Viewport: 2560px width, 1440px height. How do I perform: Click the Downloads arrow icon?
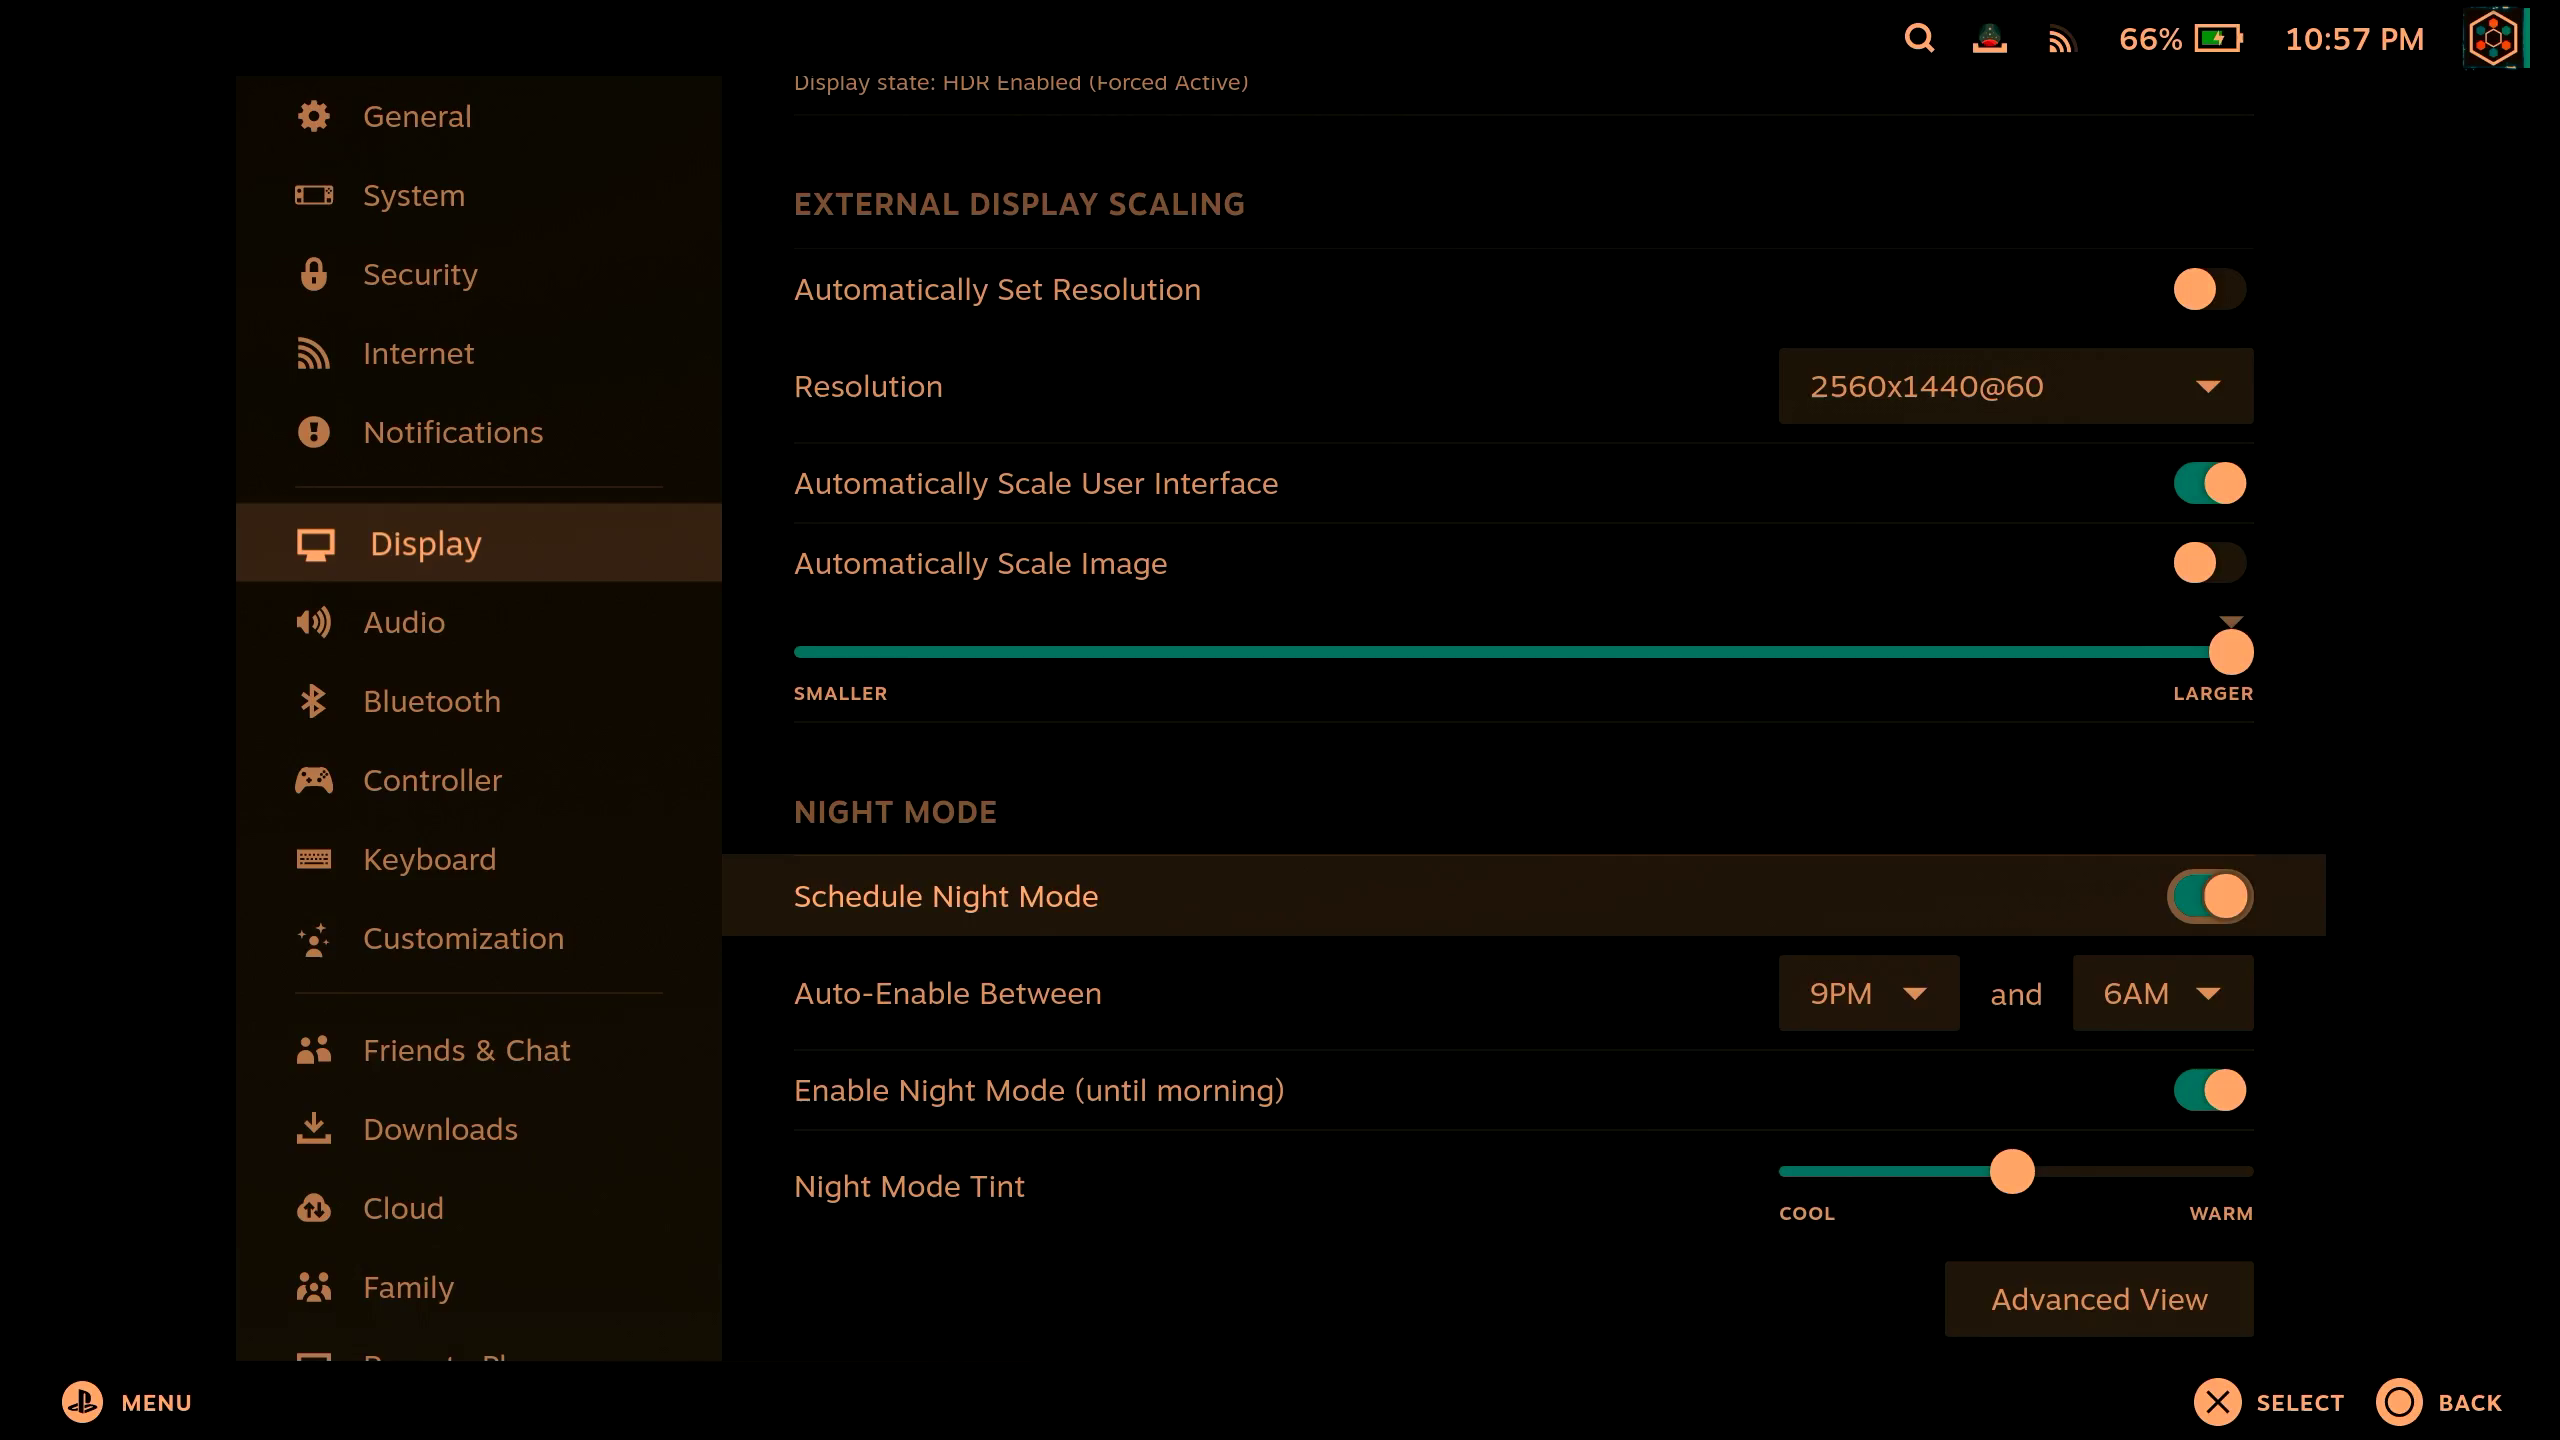[x=313, y=1129]
